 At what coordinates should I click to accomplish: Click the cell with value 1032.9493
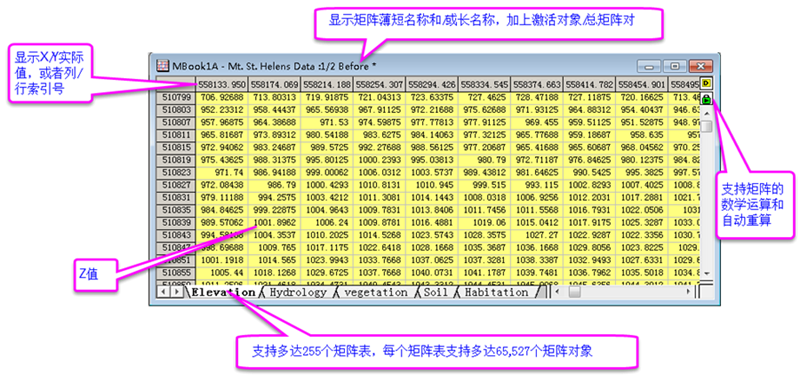[590, 260]
